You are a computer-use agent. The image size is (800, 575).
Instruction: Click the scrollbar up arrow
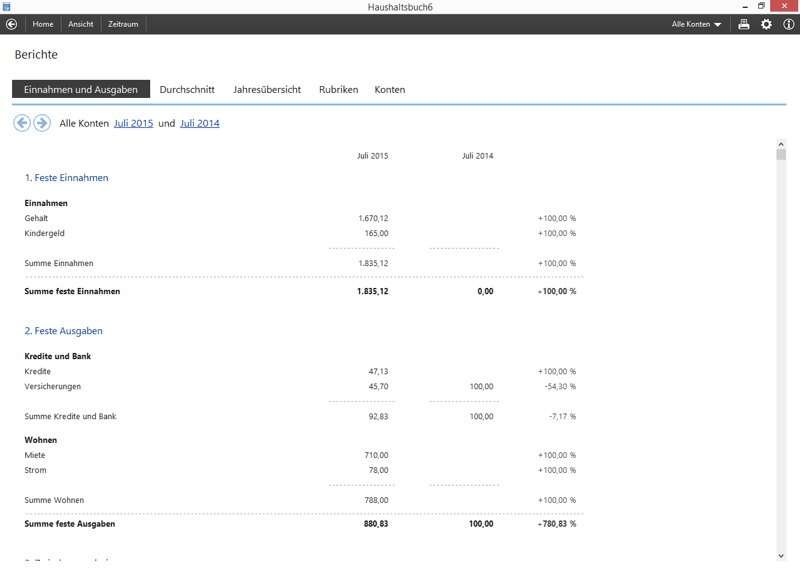click(781, 145)
